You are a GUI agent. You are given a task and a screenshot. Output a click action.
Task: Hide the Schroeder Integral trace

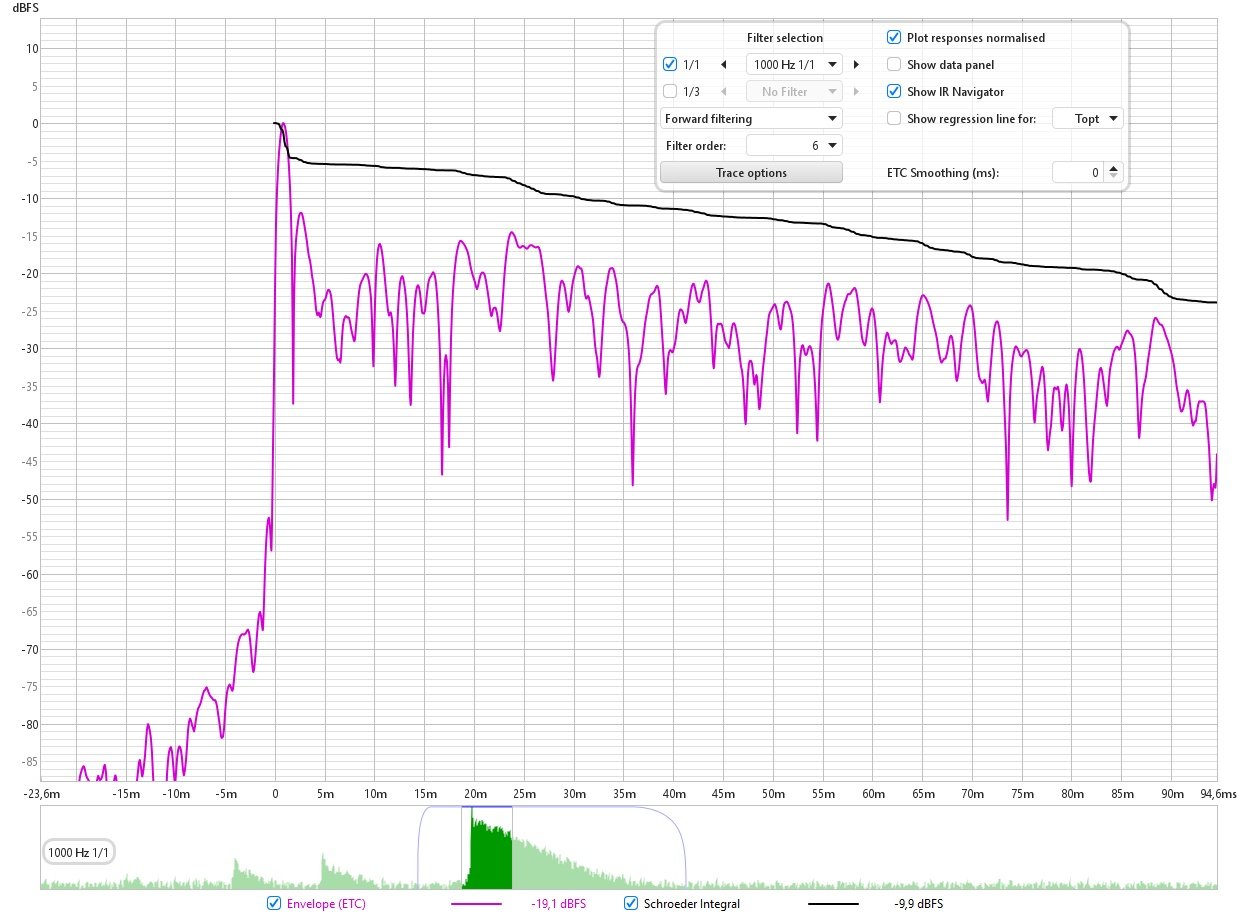[631, 904]
